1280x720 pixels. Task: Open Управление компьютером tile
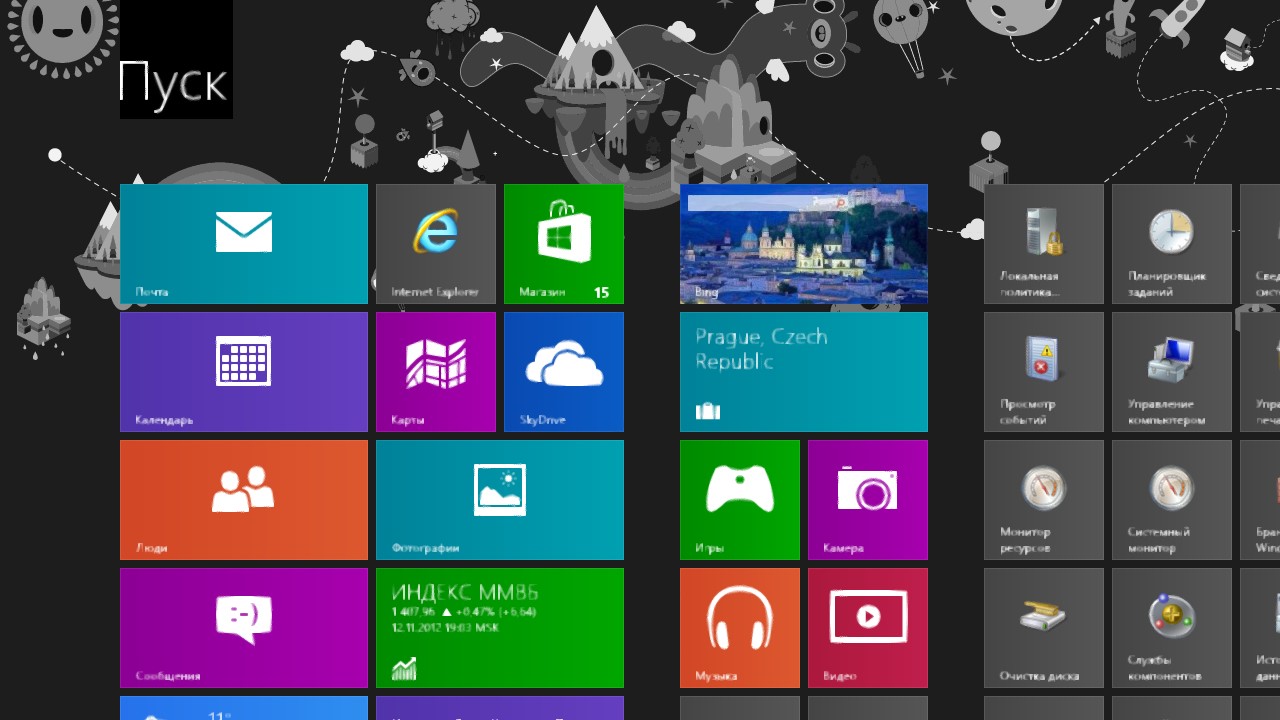click(1172, 372)
